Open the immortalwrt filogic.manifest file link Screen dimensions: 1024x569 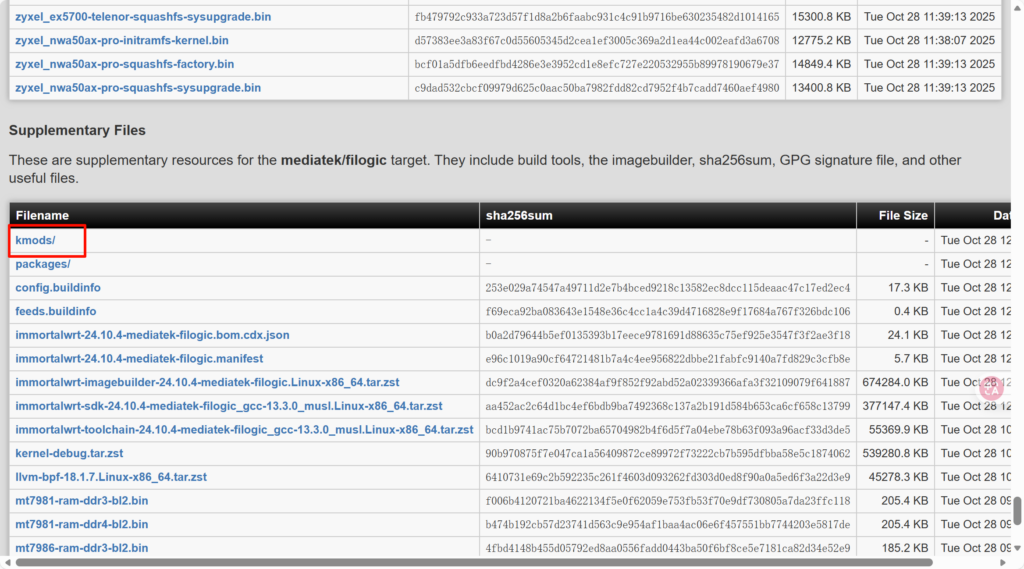(139, 359)
